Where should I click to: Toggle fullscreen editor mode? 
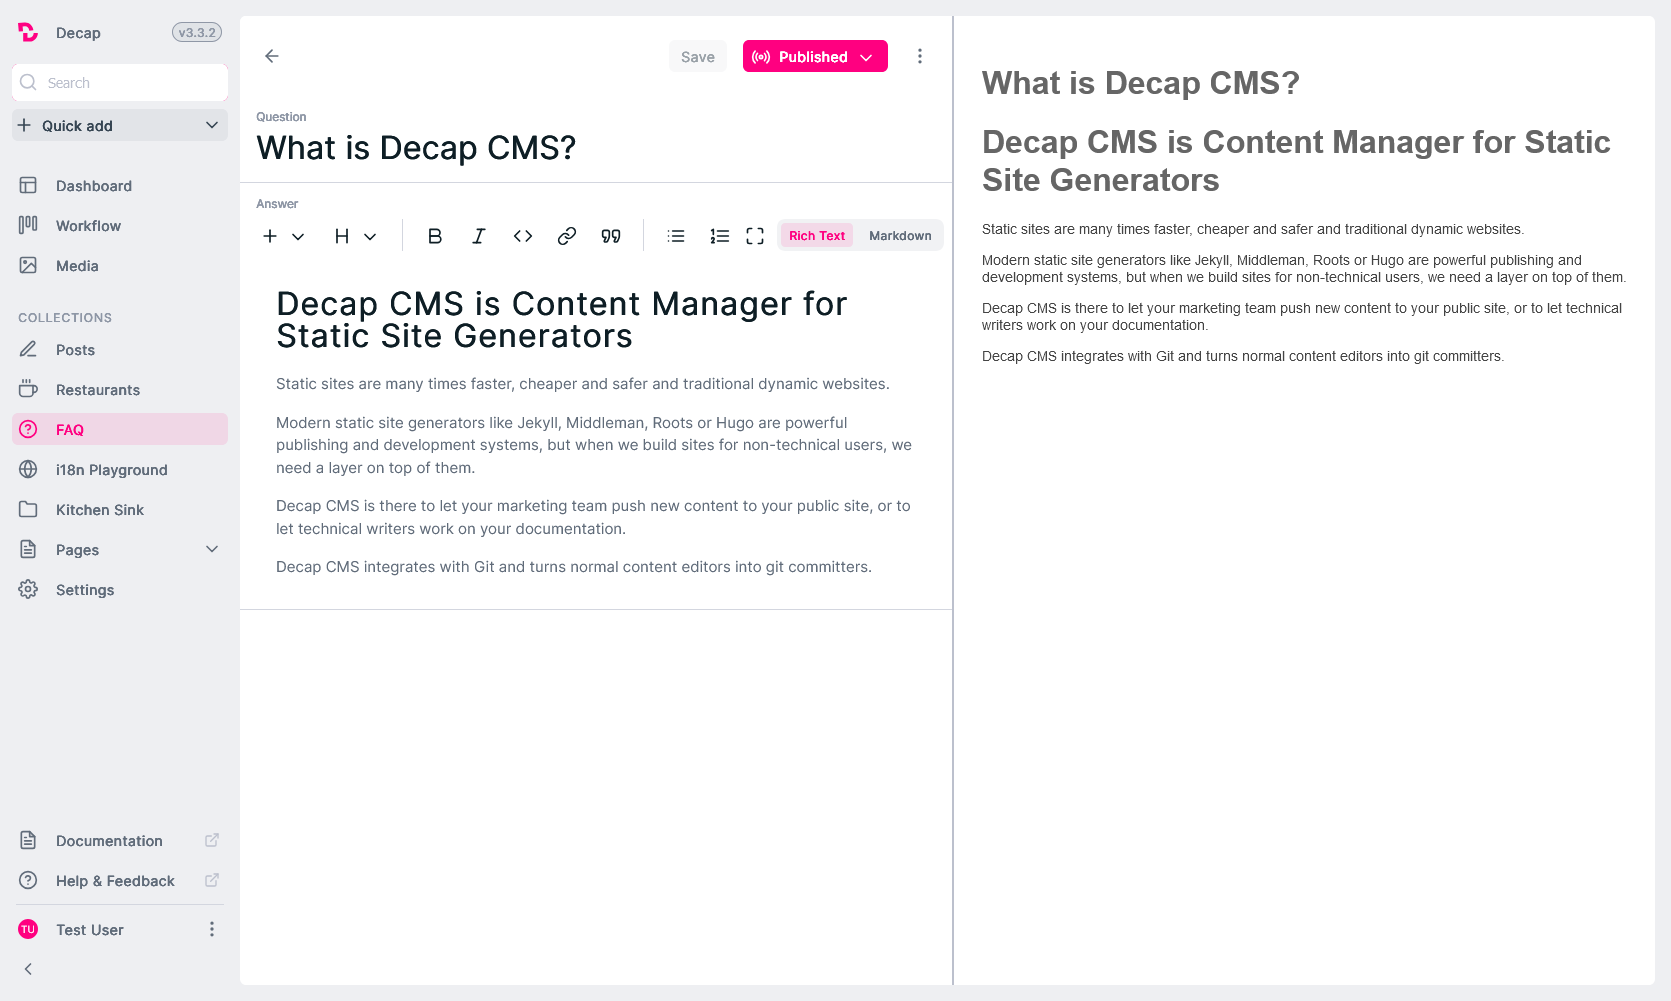coord(755,236)
